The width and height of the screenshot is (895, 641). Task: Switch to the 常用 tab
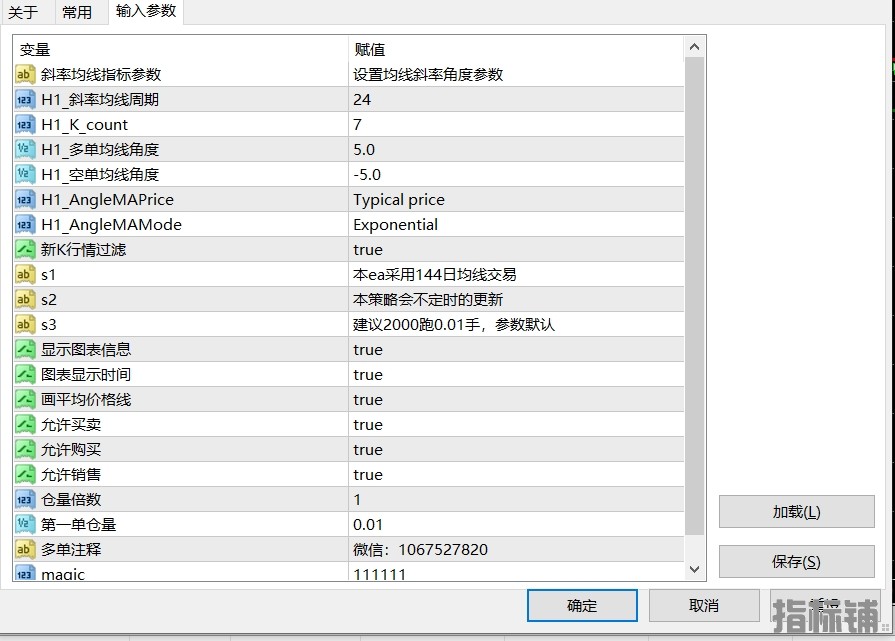coord(78,12)
